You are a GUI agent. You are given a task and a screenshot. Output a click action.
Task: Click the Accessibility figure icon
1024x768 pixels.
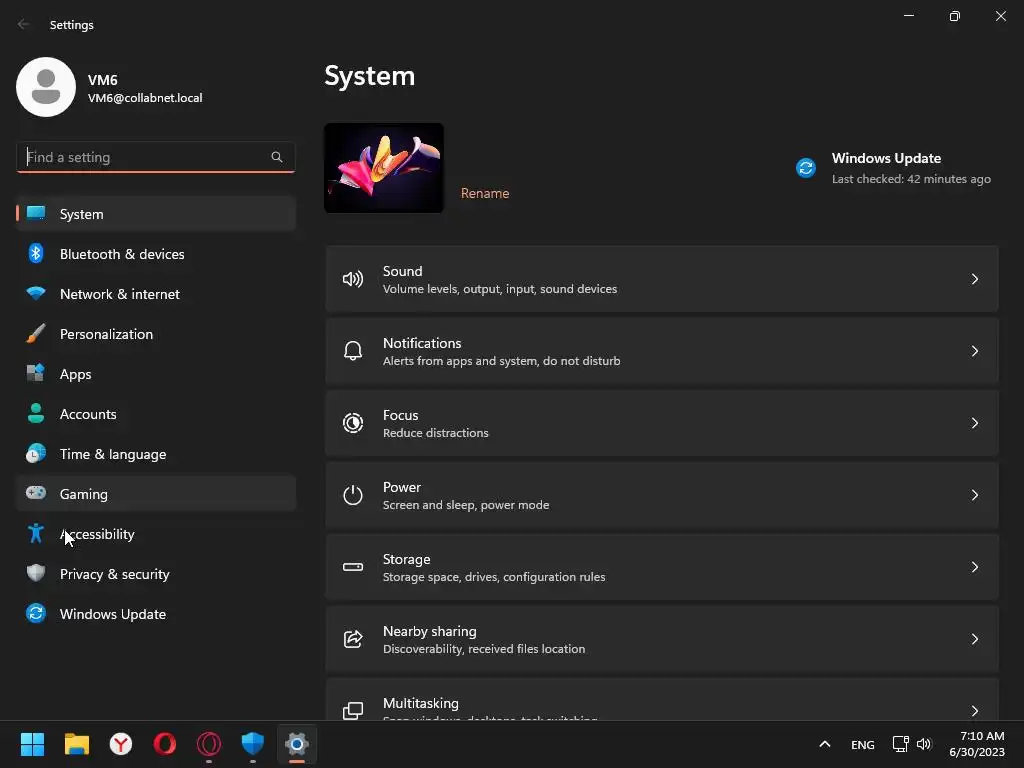(36, 534)
